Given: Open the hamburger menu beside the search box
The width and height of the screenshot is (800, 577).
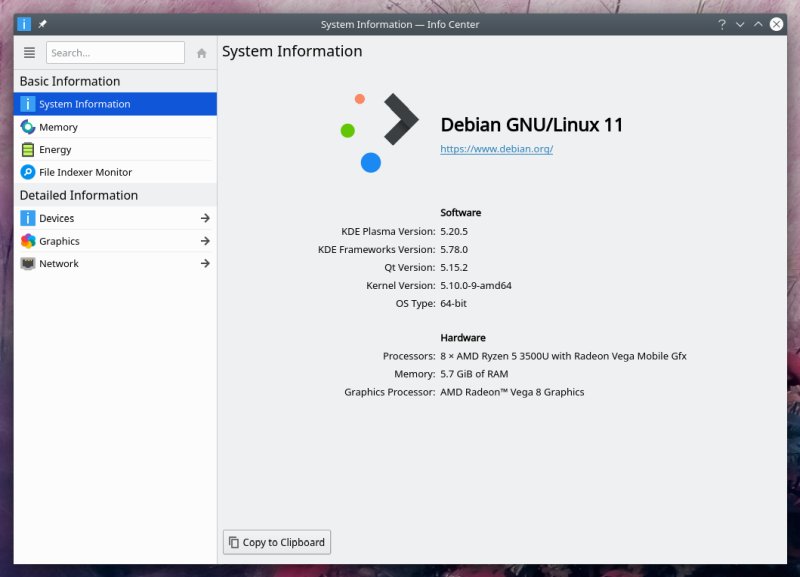Looking at the screenshot, I should pyautogui.click(x=29, y=53).
